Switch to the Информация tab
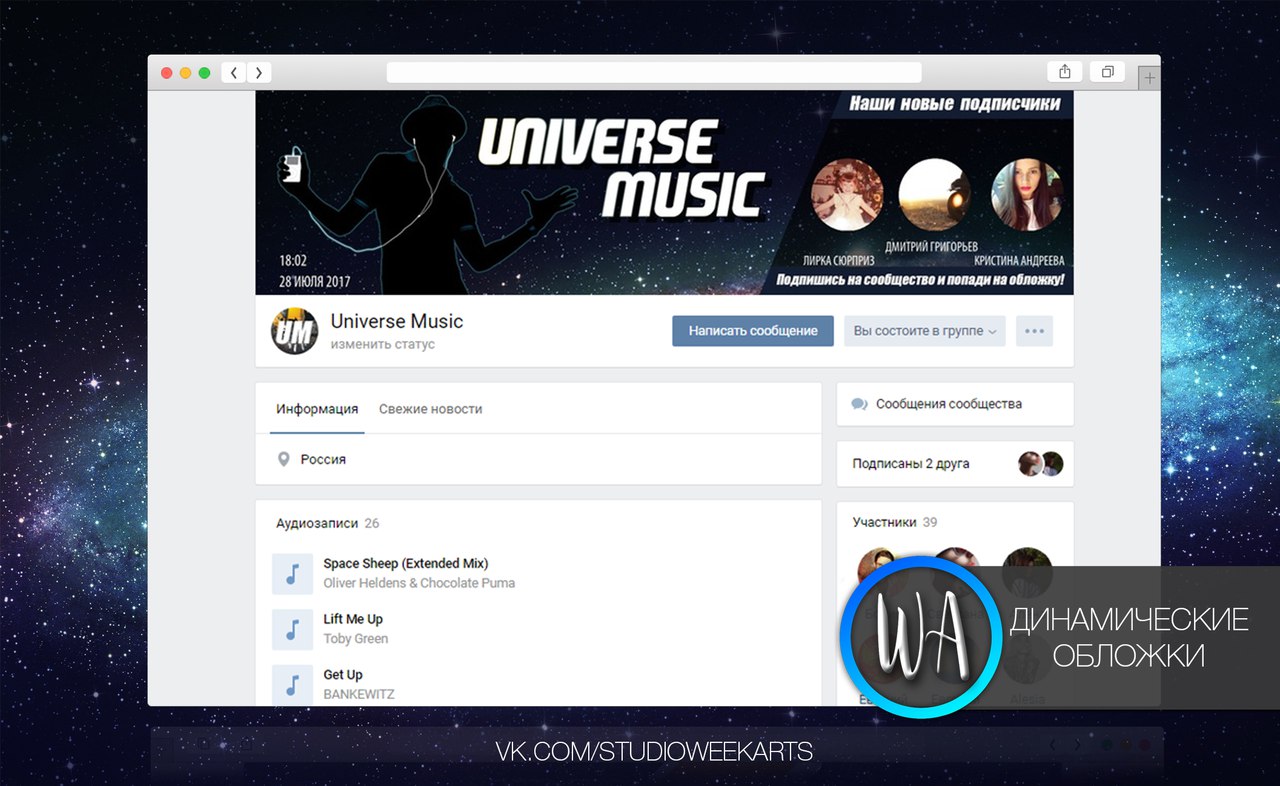Screen dimensions: 1280x786 [317, 409]
